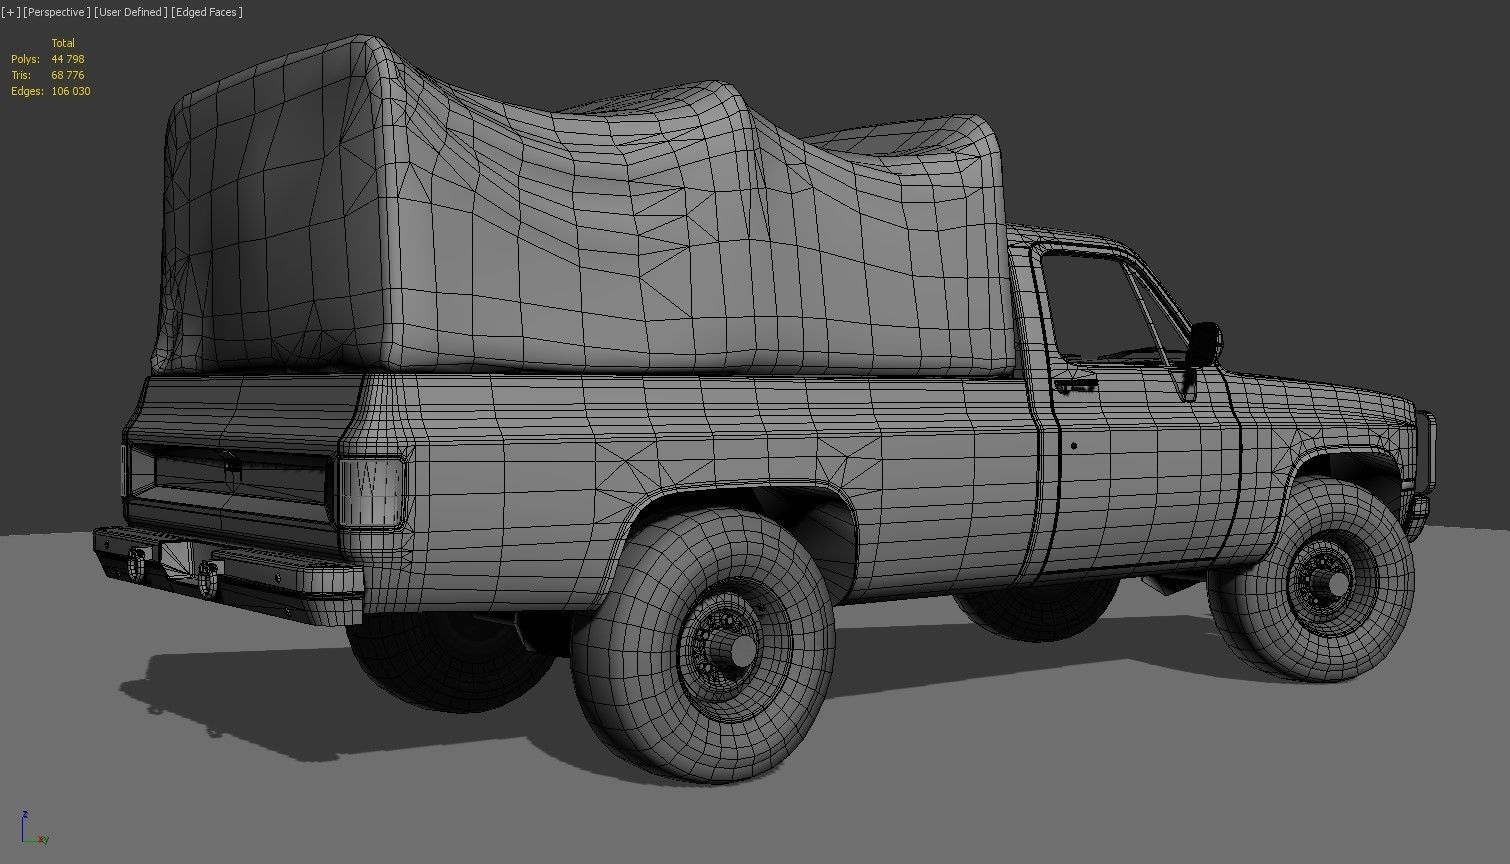Click the Edges count '106 030'
Image resolution: width=1510 pixels, height=864 pixels.
point(71,91)
